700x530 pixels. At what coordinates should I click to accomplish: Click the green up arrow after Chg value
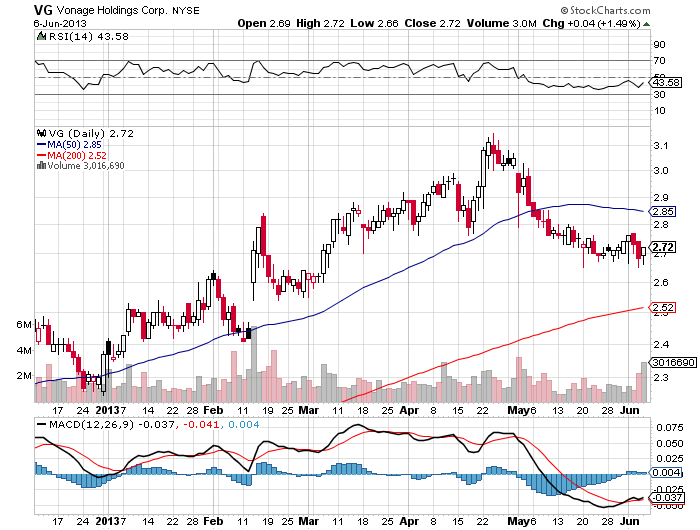[646, 24]
